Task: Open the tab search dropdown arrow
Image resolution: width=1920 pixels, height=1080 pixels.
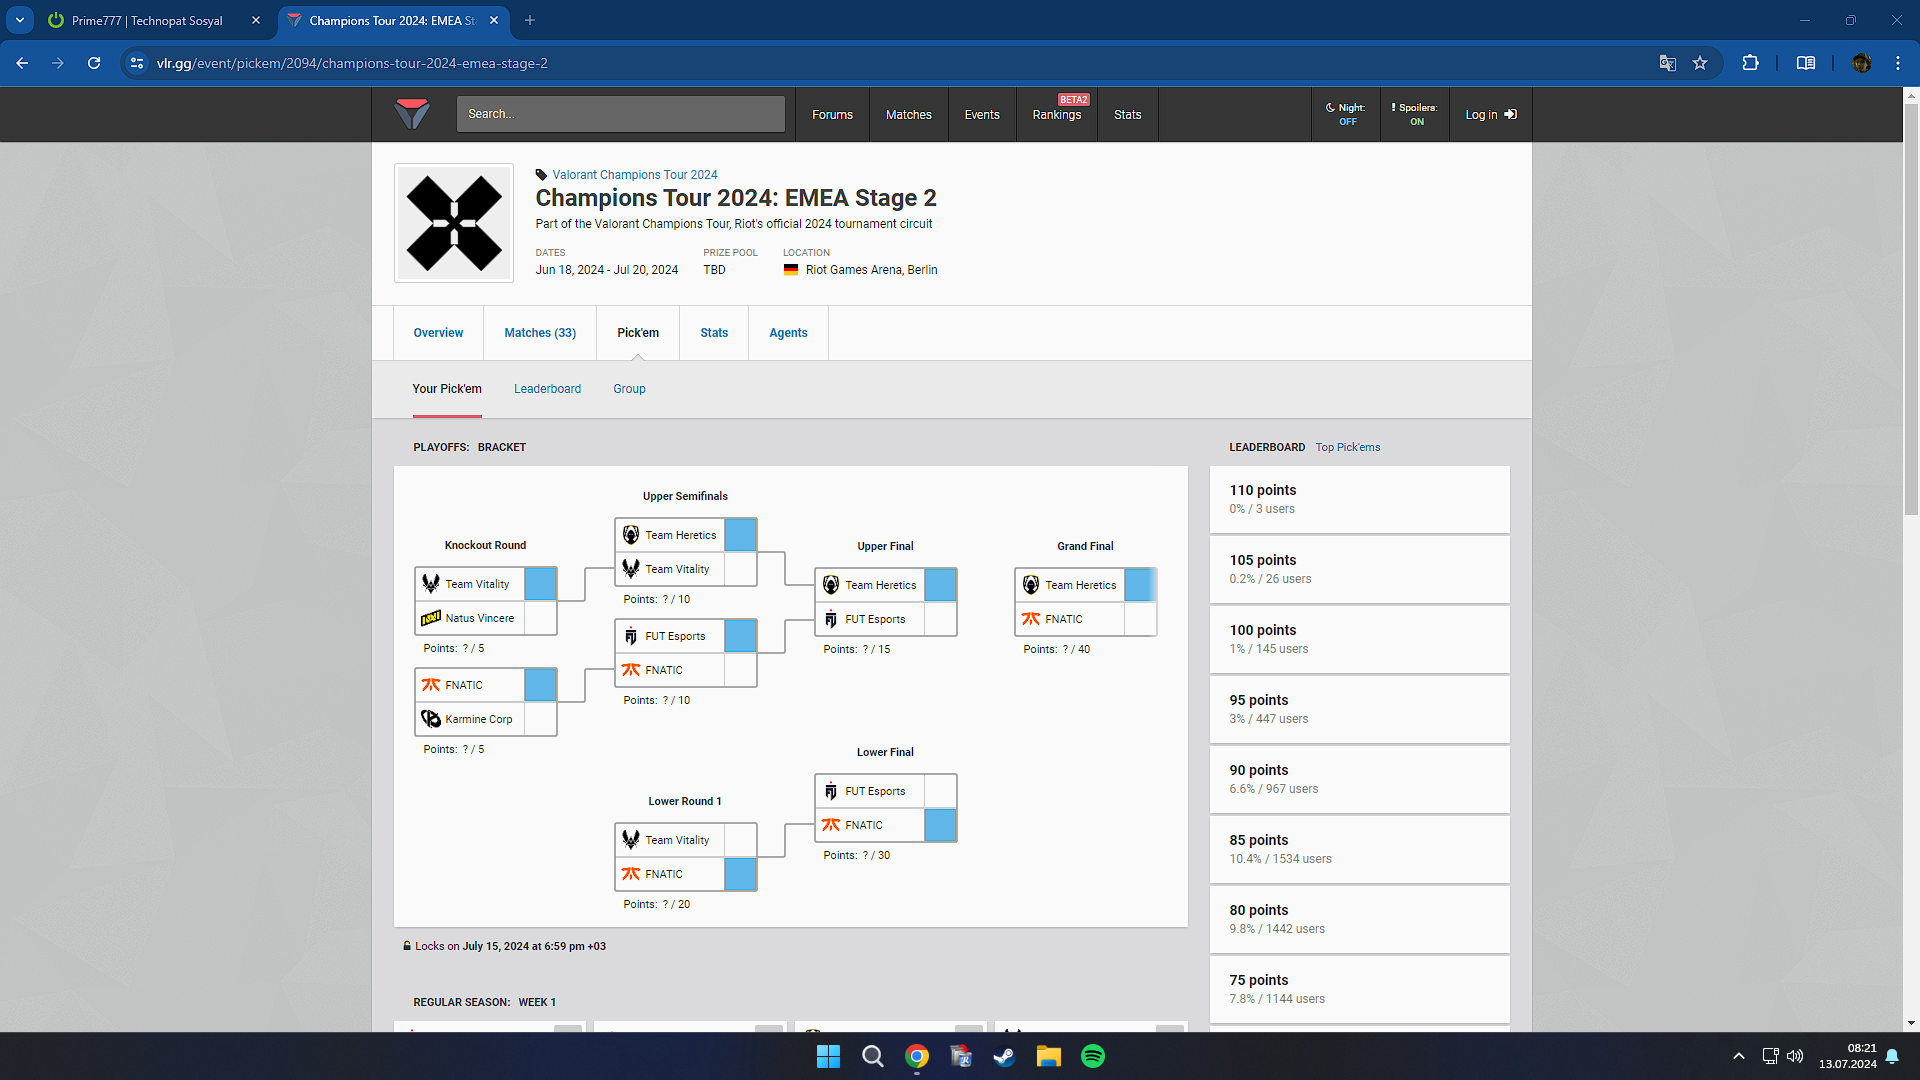Action: (20, 20)
